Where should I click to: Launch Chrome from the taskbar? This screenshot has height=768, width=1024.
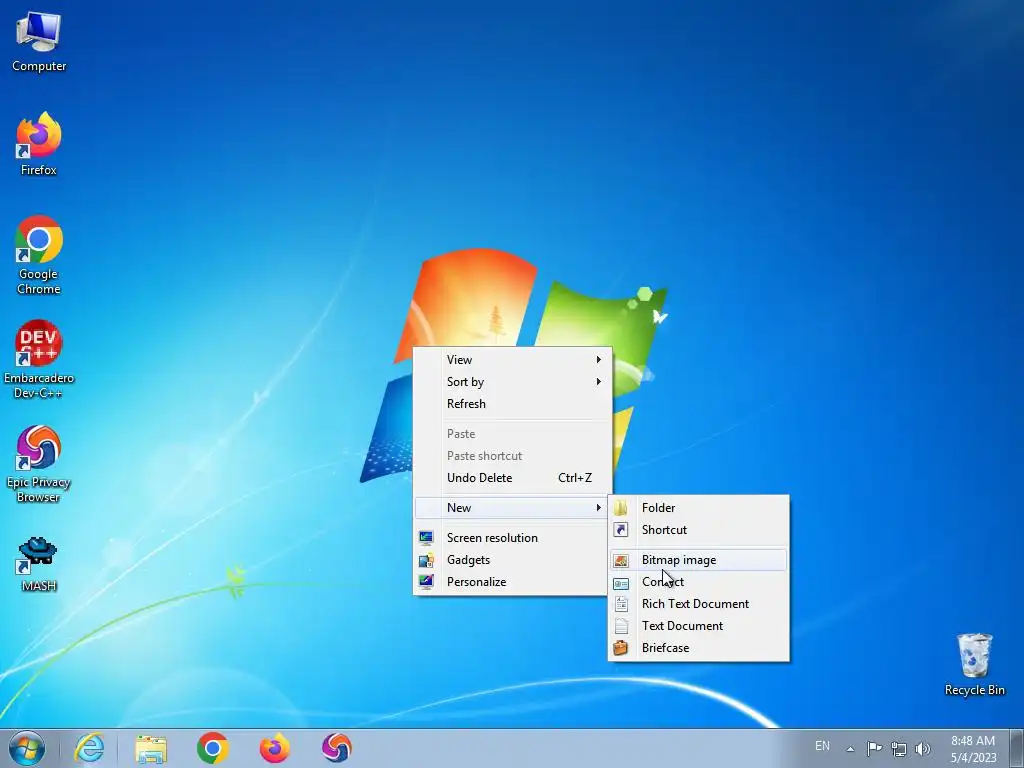212,748
